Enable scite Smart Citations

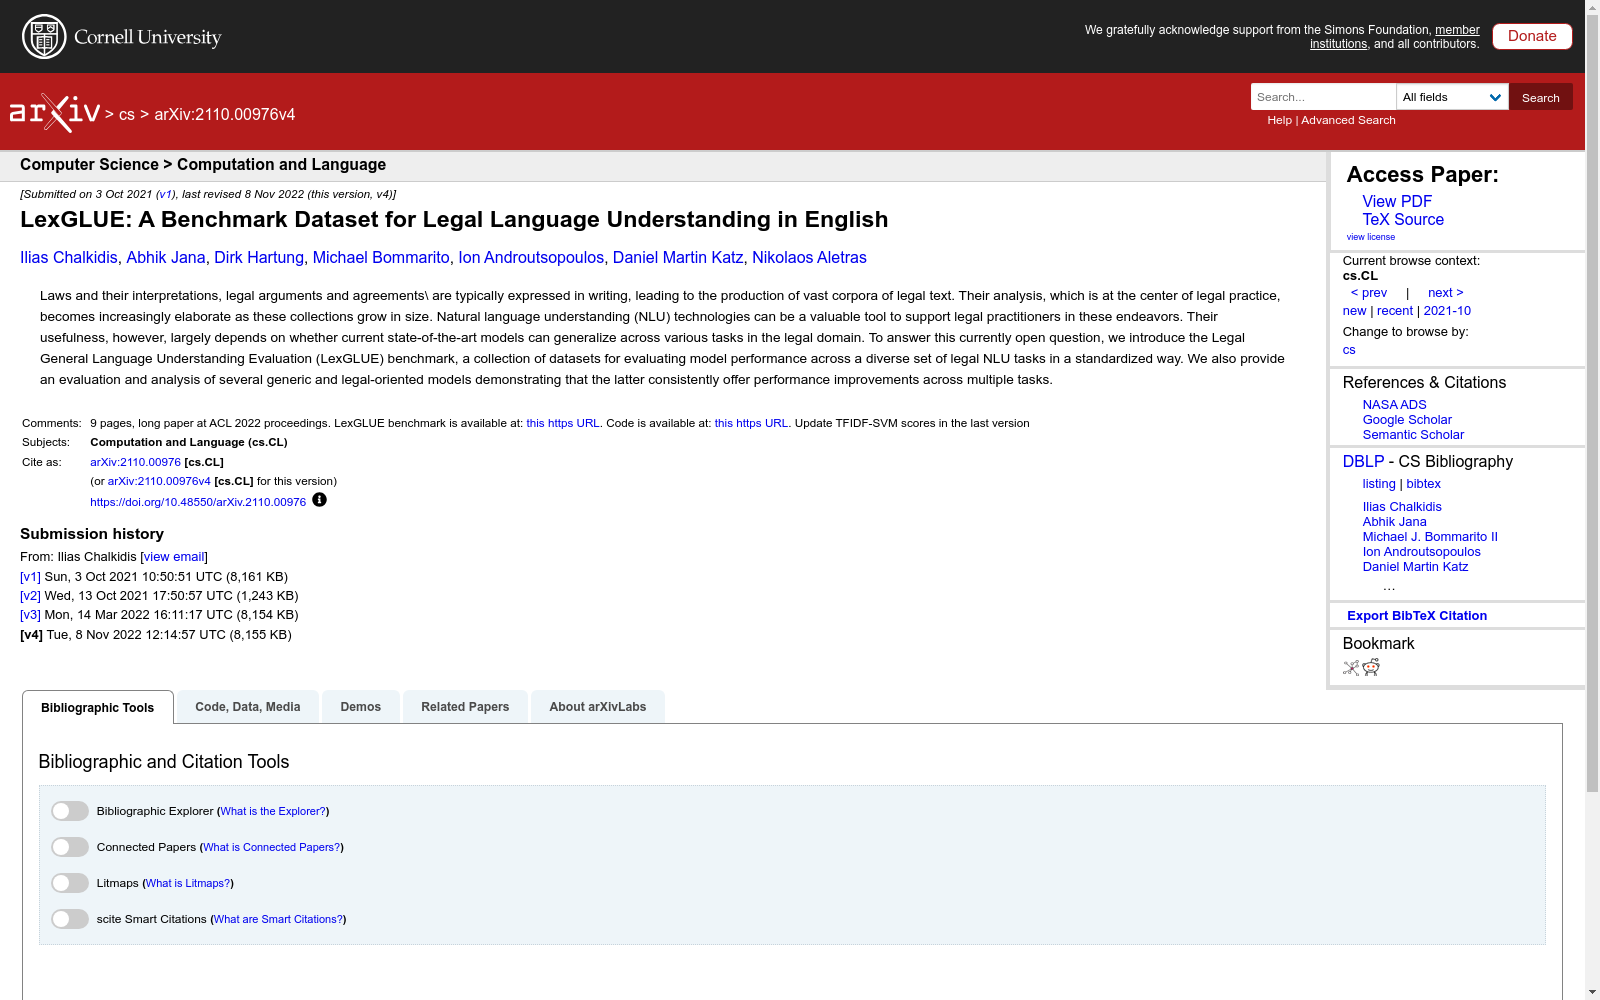[69, 918]
